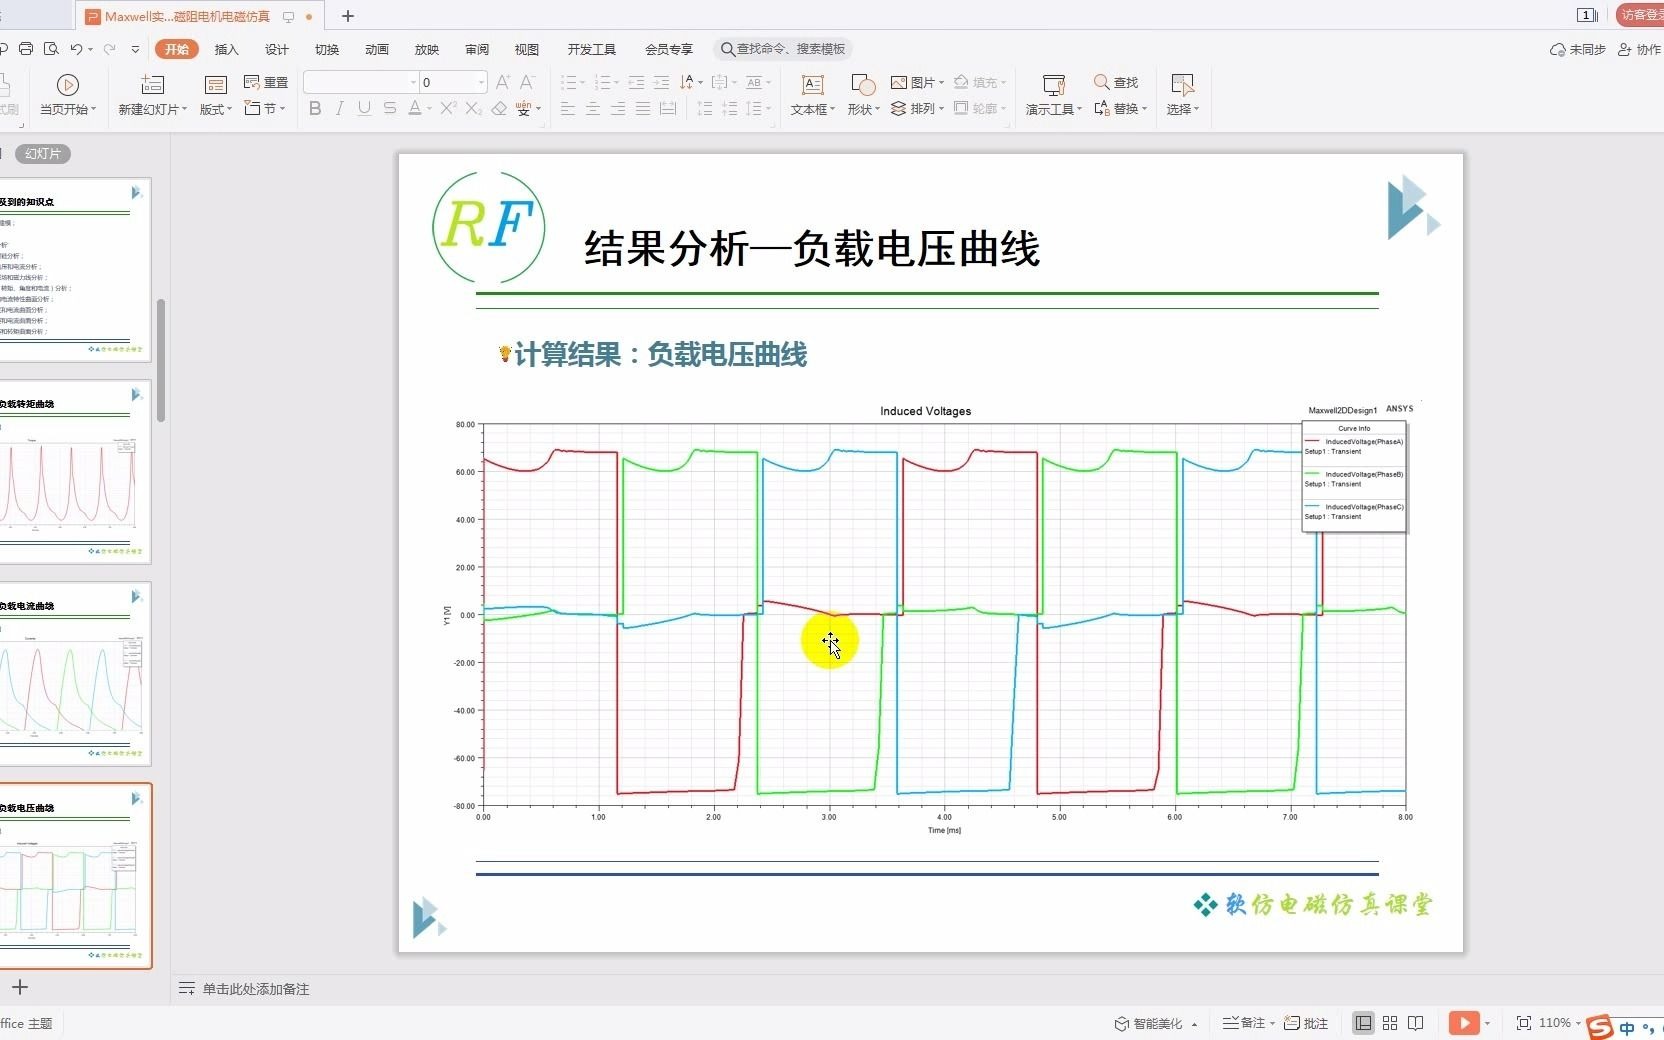Toggle superscript formatting
This screenshot has height=1040, width=1664.
(x=448, y=108)
